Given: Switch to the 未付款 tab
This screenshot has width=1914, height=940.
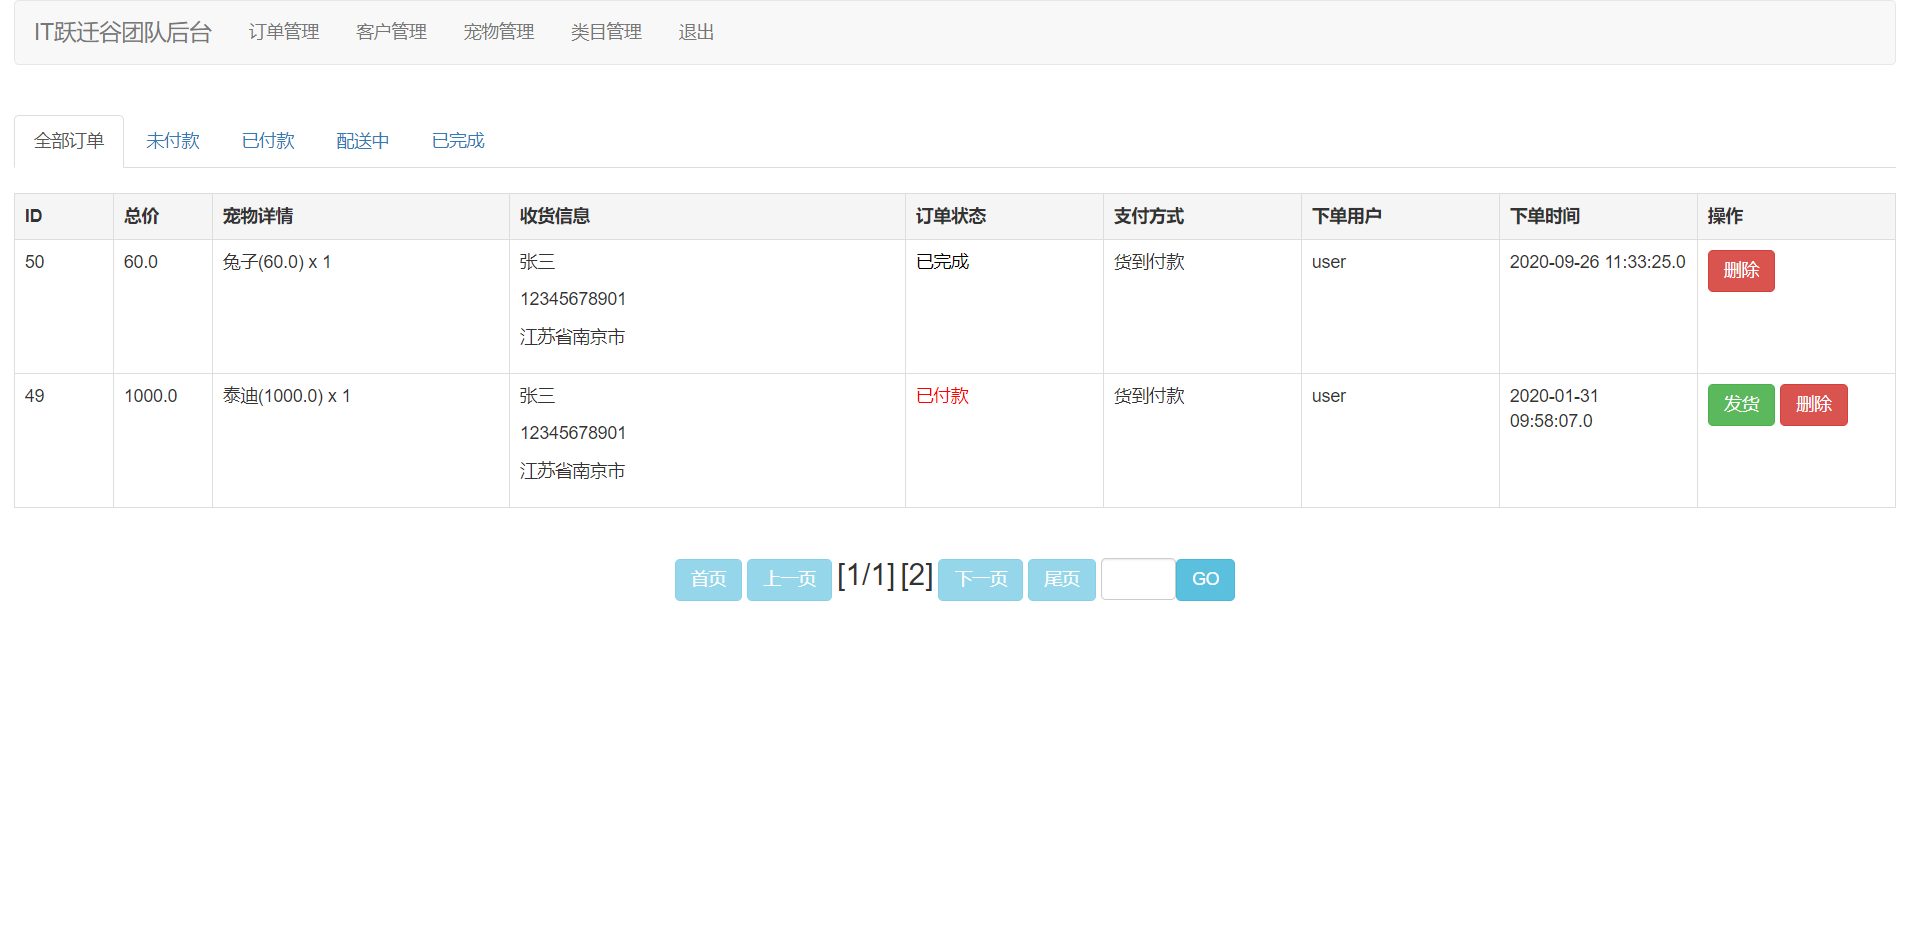Looking at the screenshot, I should [x=173, y=141].
